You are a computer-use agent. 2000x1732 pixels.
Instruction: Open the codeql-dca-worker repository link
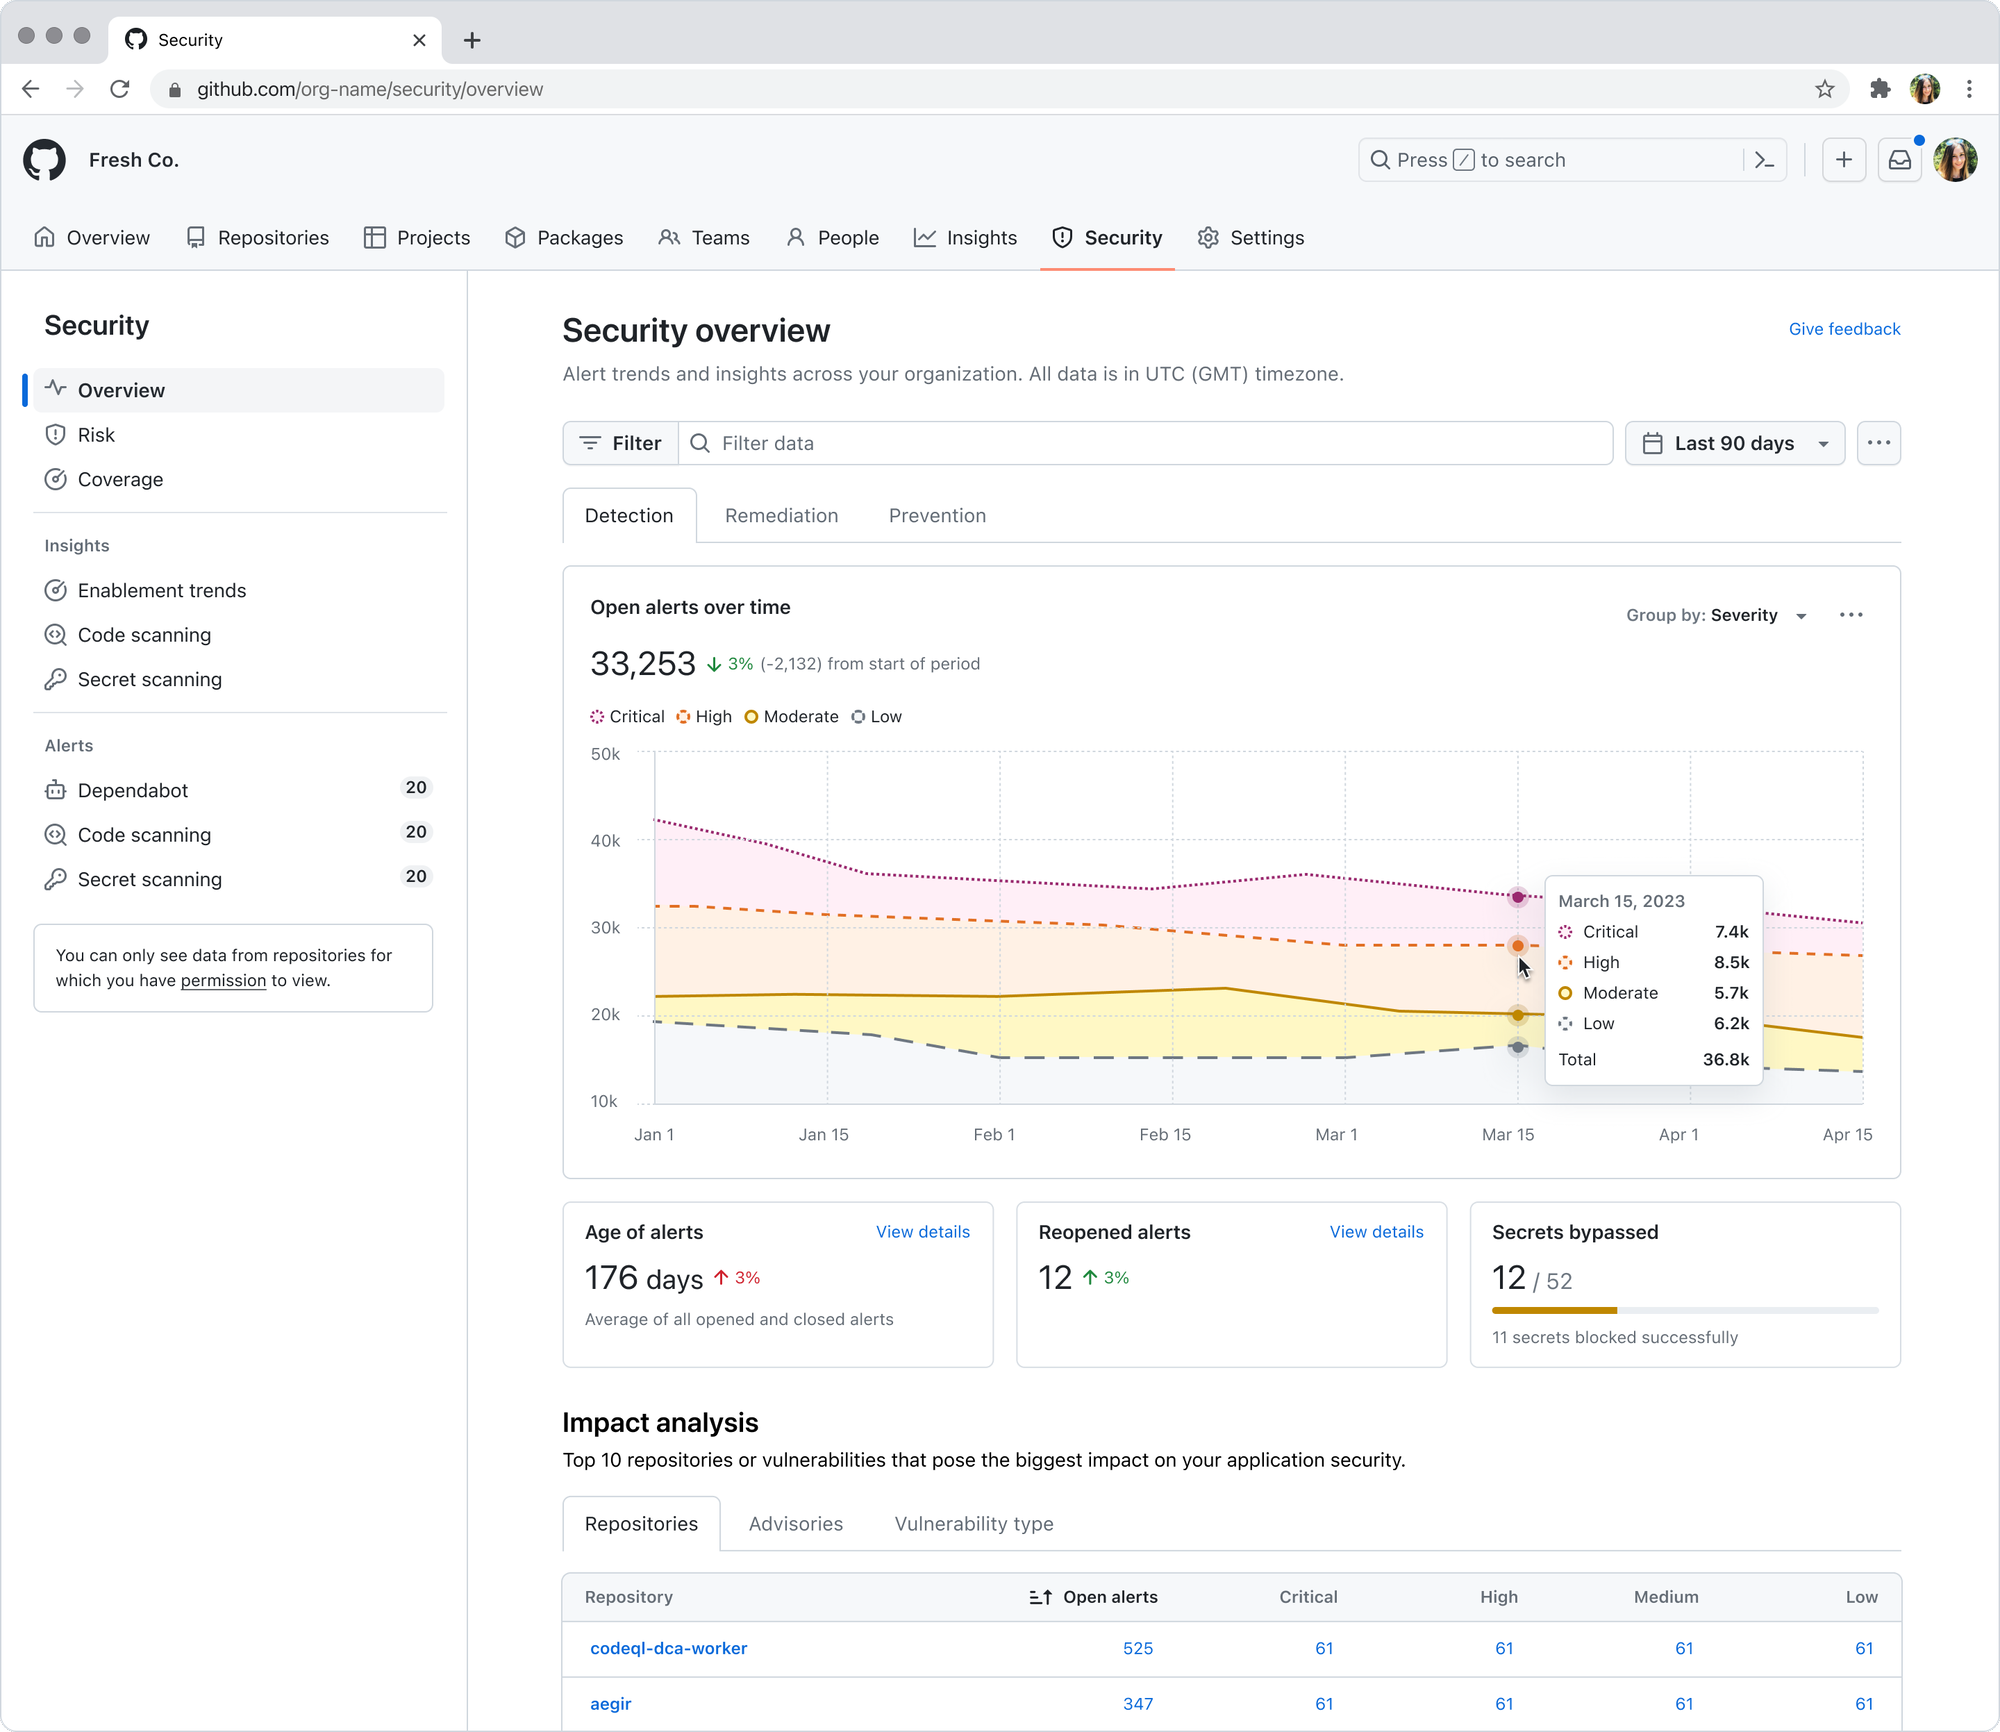coord(669,1648)
